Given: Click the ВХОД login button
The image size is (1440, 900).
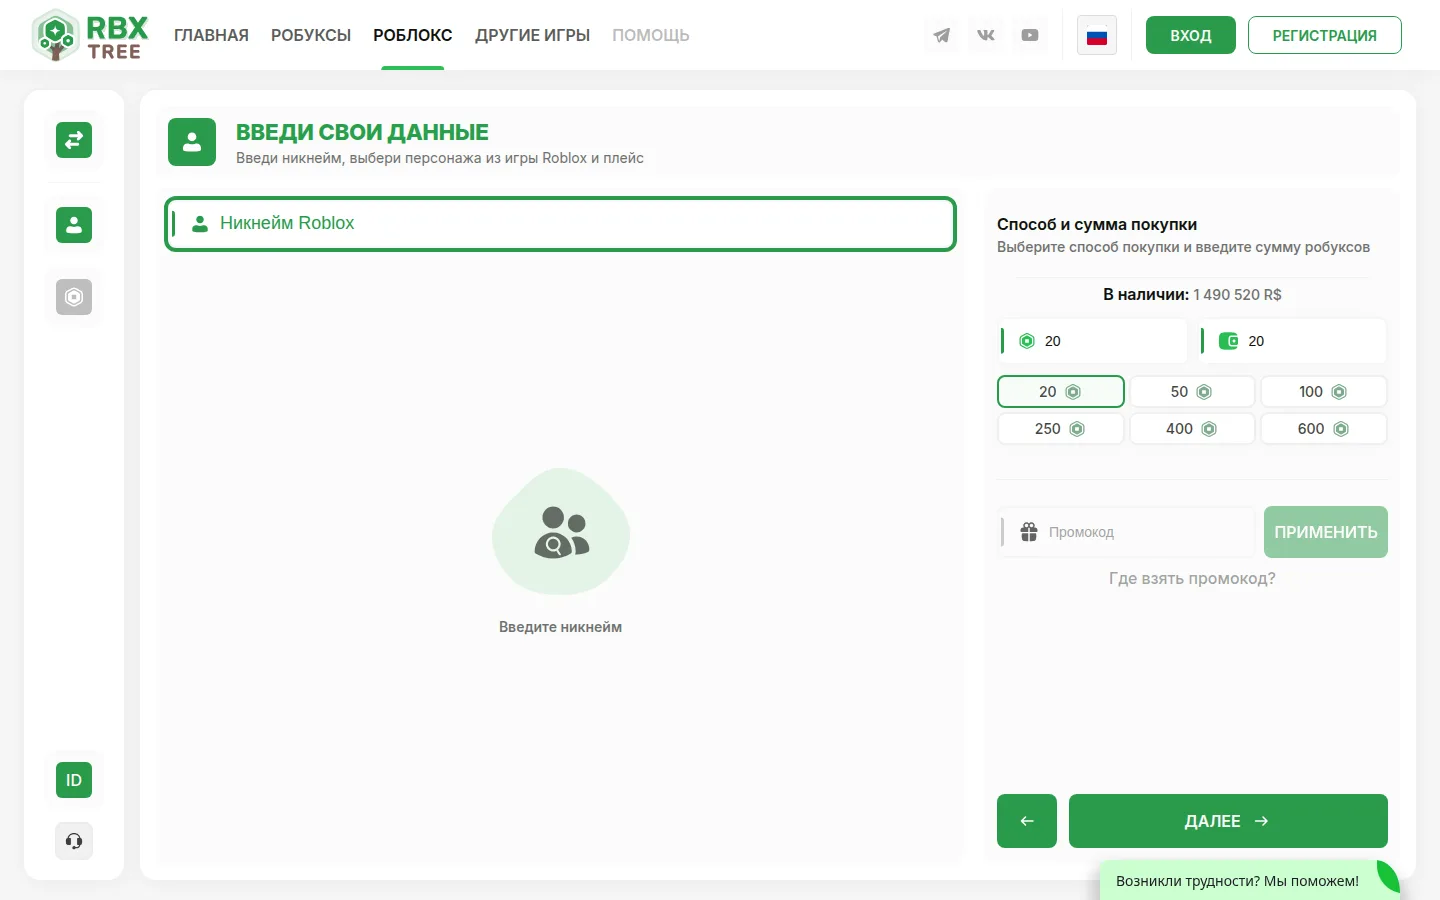Looking at the screenshot, I should (1191, 35).
